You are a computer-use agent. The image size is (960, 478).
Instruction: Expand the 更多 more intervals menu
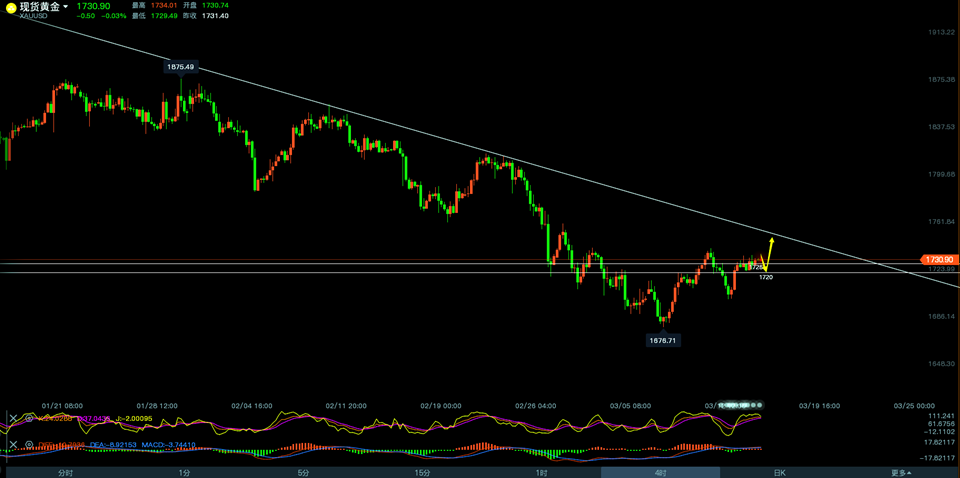(x=899, y=472)
